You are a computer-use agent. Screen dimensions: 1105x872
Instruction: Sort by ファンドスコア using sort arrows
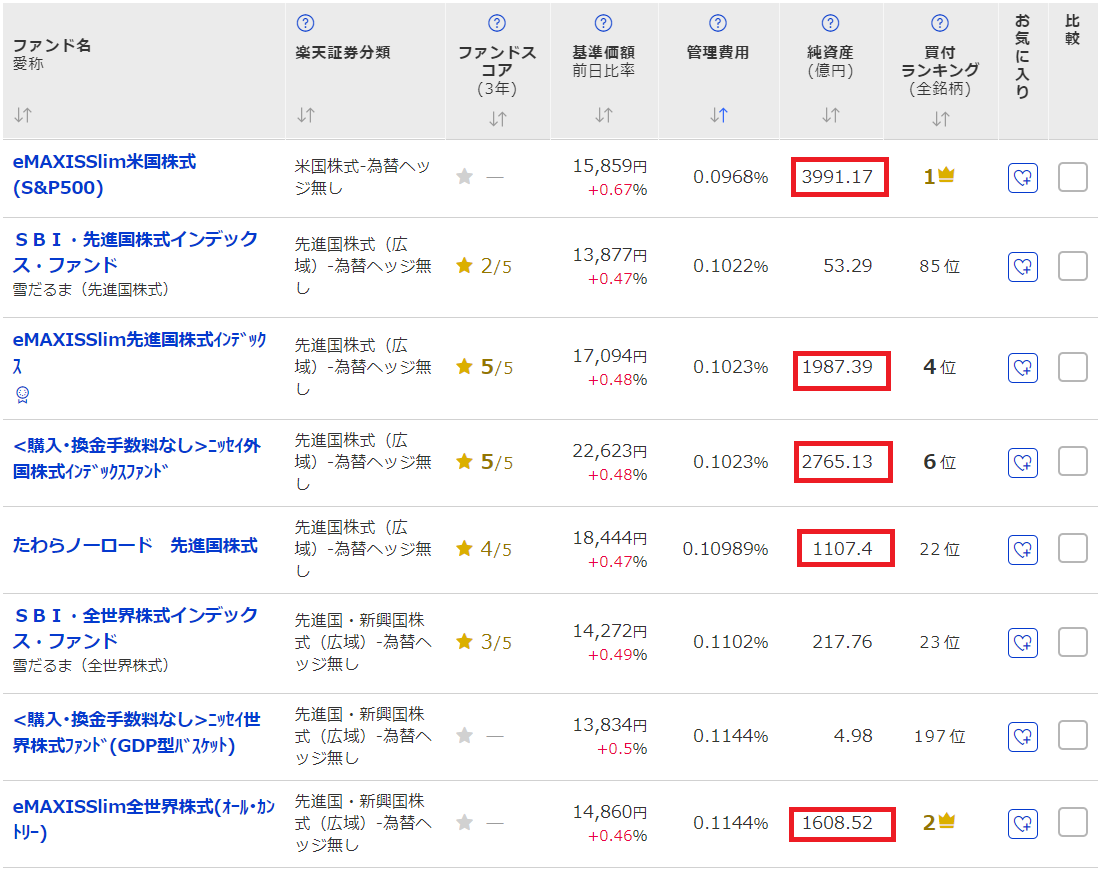point(498,119)
